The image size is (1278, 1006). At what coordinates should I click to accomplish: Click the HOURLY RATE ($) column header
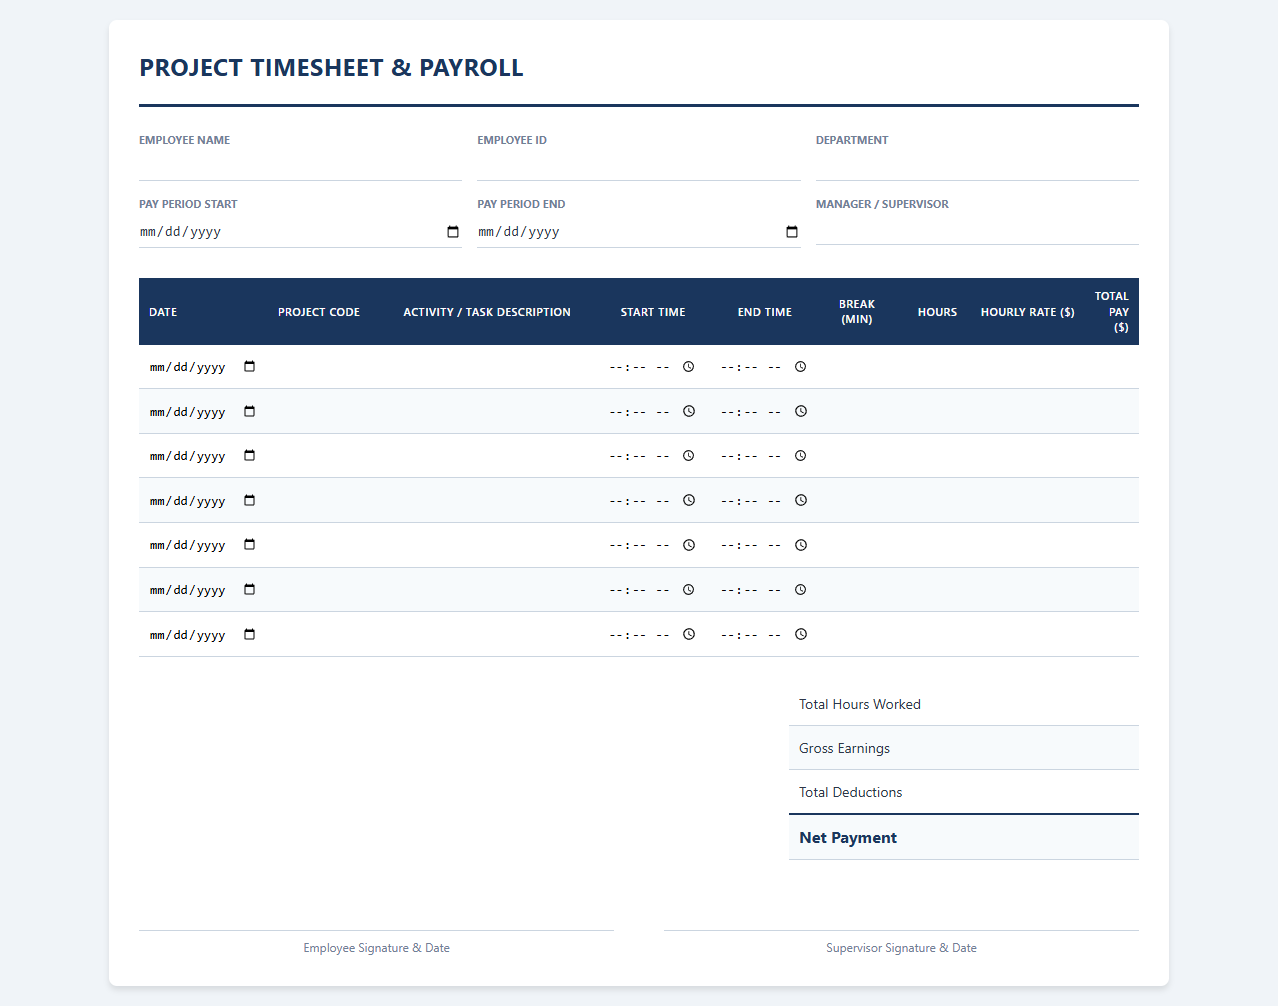(x=1028, y=312)
